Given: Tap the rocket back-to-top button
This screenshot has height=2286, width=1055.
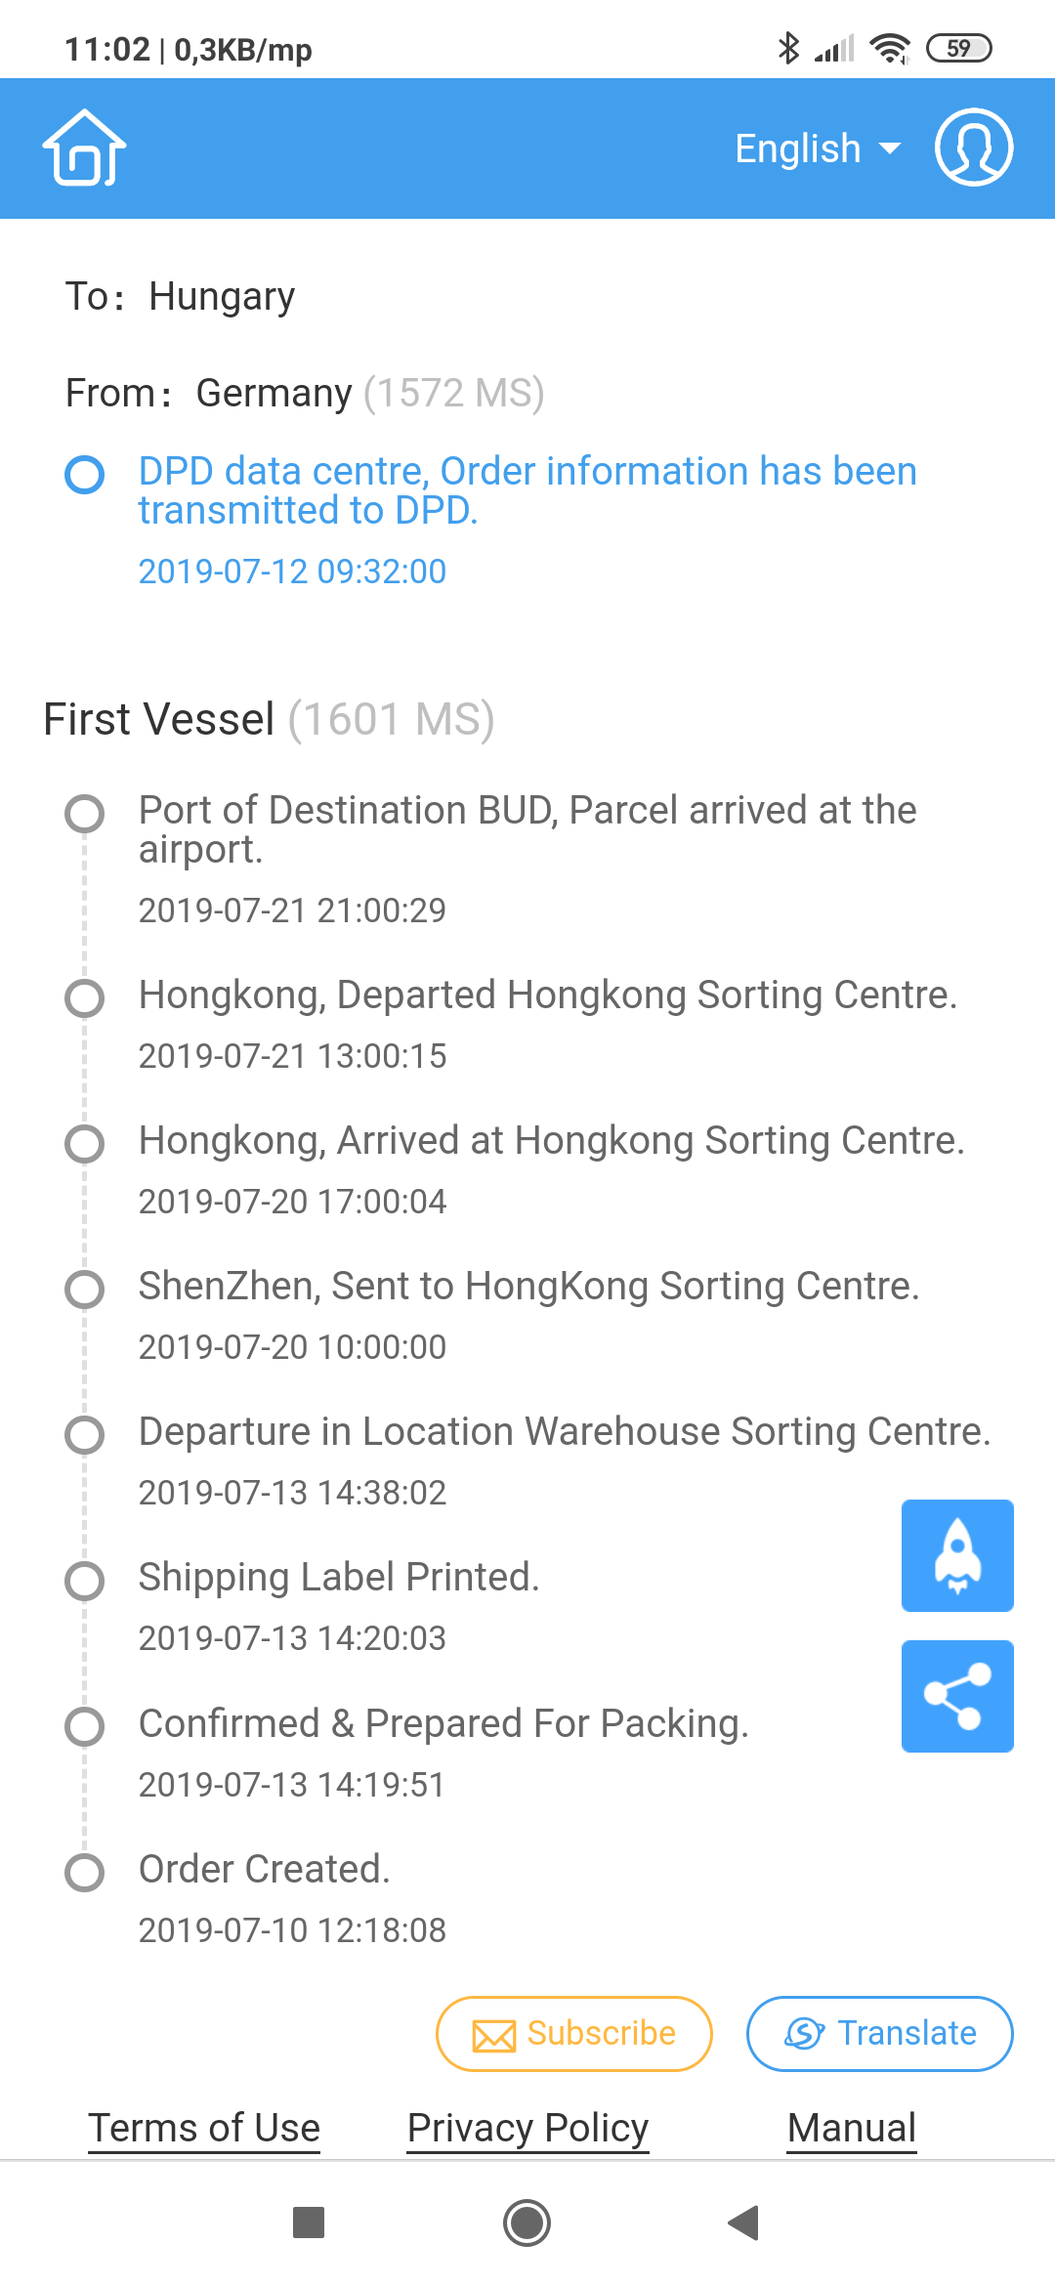Looking at the screenshot, I should click(957, 1555).
